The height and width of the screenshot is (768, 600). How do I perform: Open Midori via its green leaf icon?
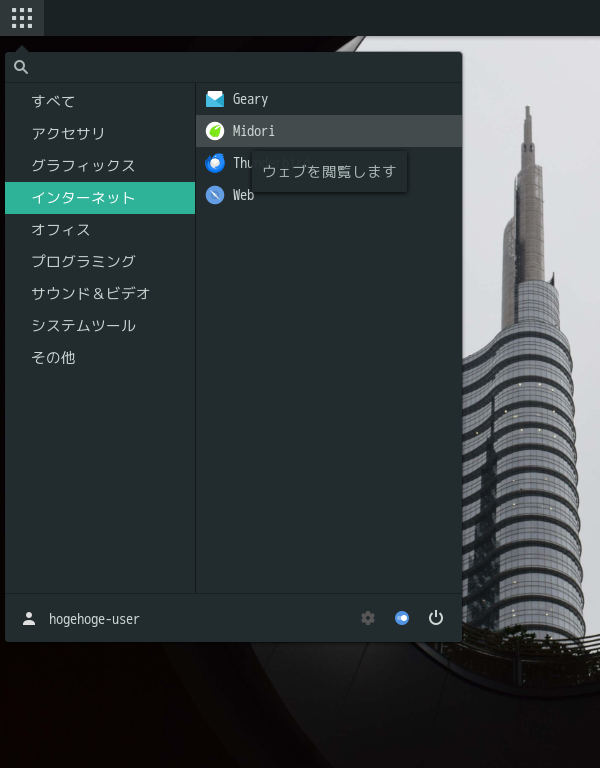pos(215,131)
